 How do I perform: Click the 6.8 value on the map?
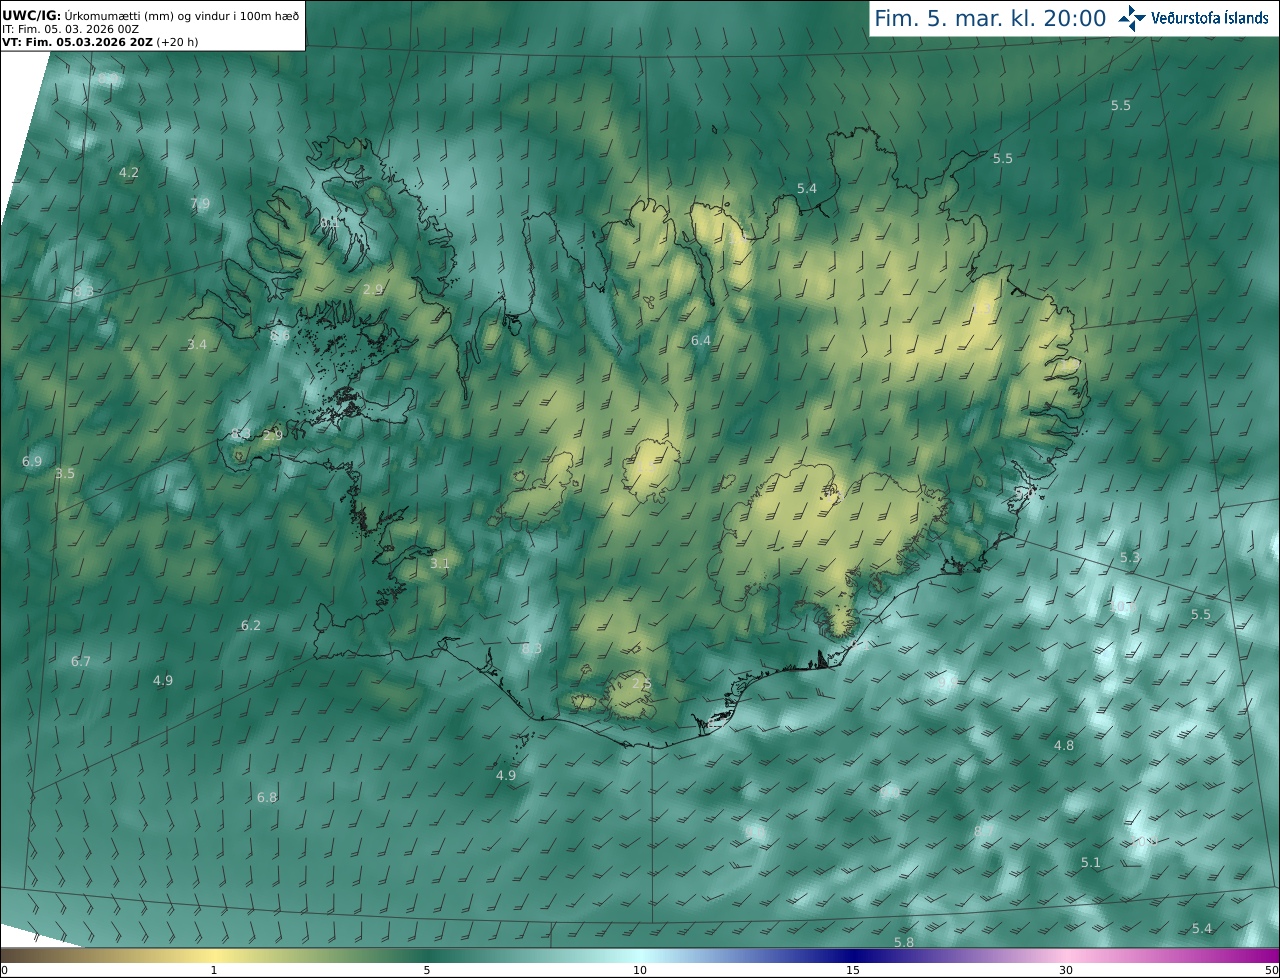[x=267, y=798]
